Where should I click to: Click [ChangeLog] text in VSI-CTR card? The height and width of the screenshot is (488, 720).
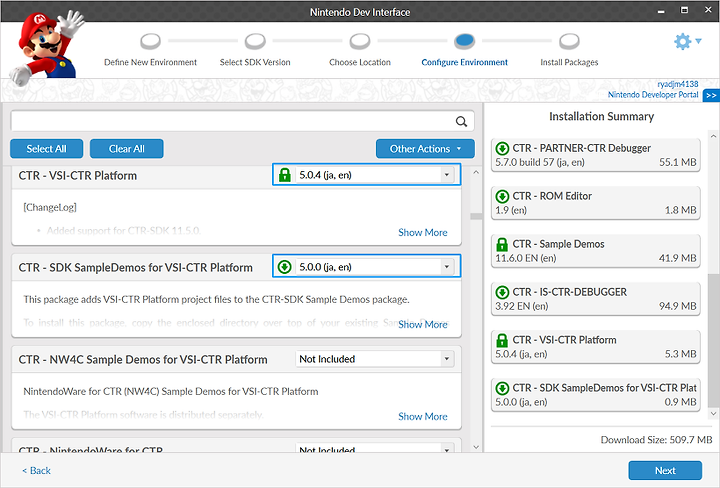click(50, 208)
